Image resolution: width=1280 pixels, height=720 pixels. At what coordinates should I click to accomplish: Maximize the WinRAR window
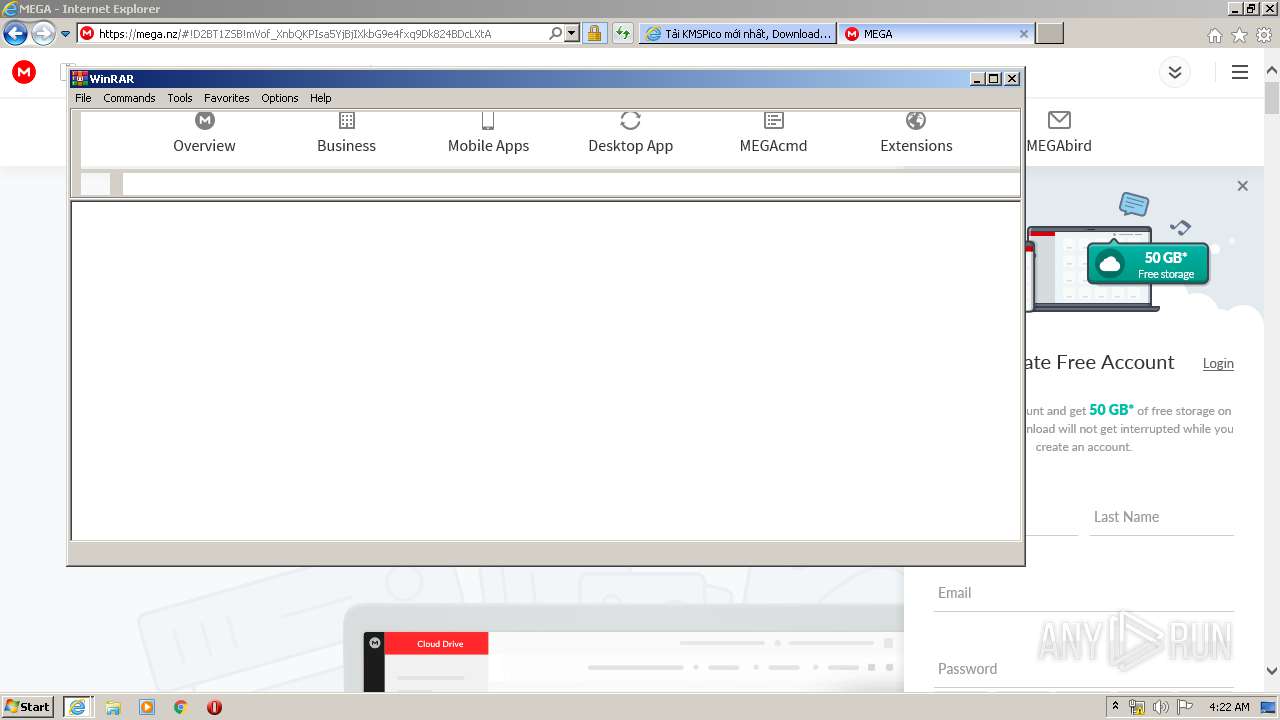click(x=994, y=79)
